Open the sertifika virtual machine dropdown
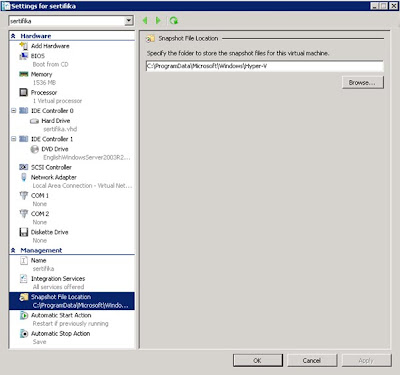 pos(129,21)
